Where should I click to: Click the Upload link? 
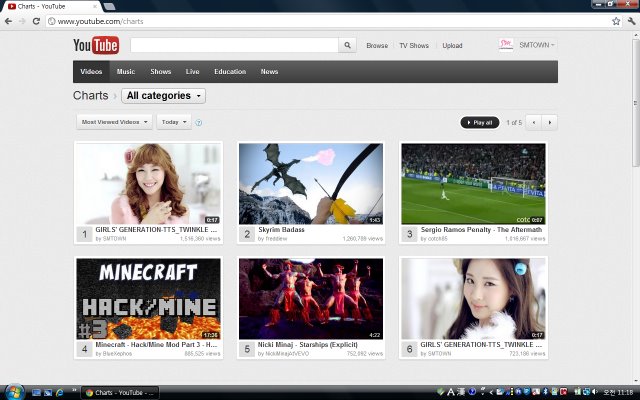point(452,45)
